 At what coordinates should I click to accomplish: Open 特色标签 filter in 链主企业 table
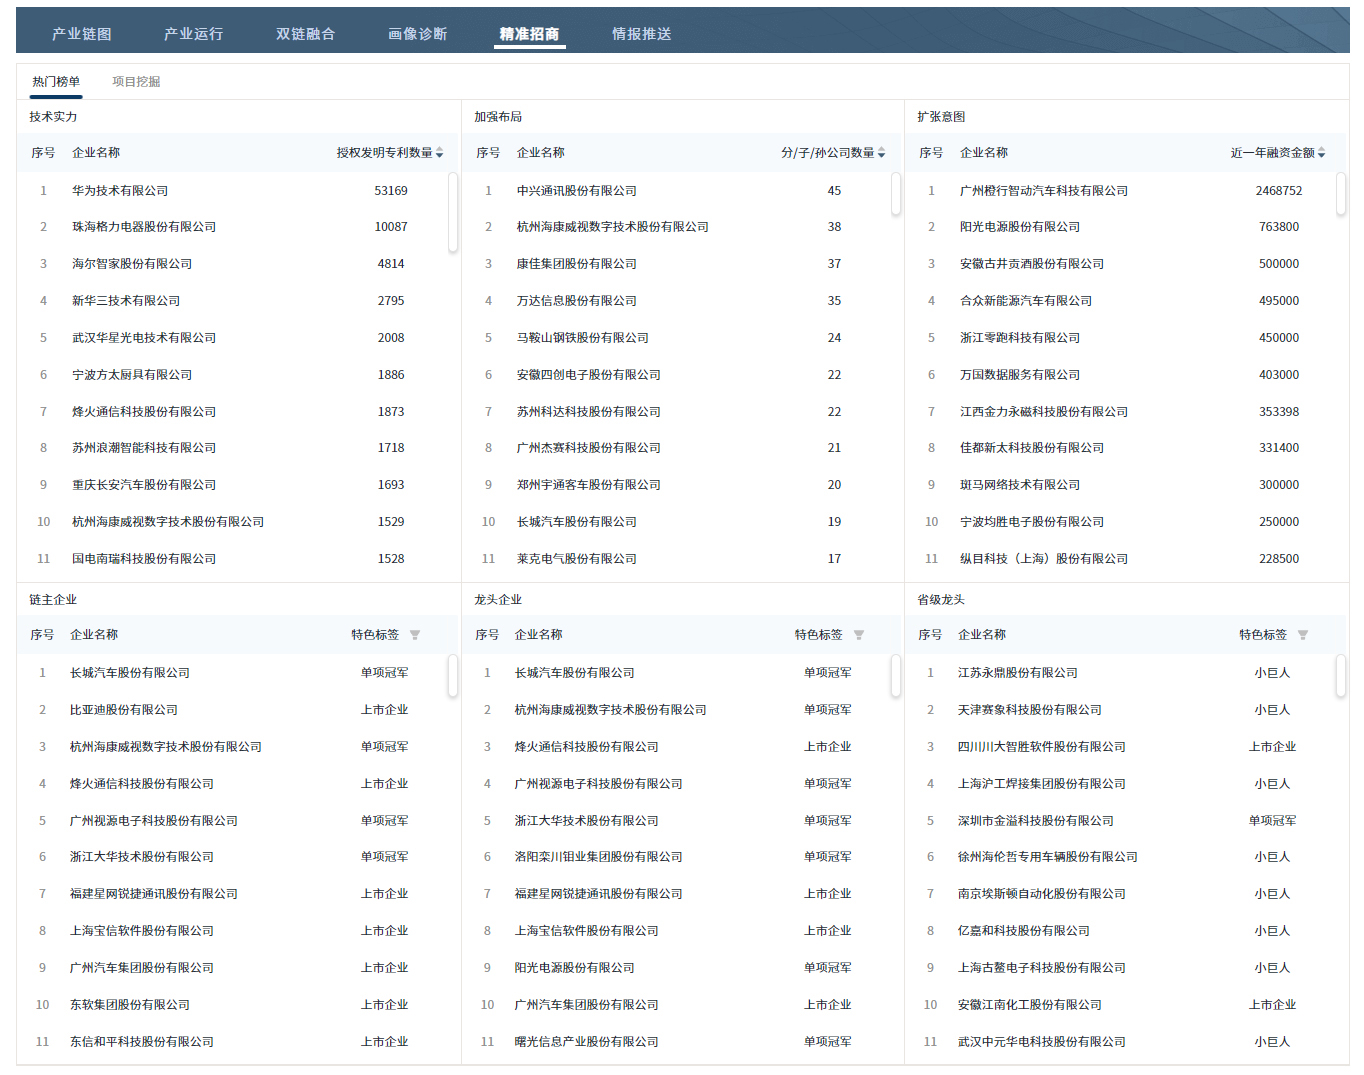(x=415, y=635)
